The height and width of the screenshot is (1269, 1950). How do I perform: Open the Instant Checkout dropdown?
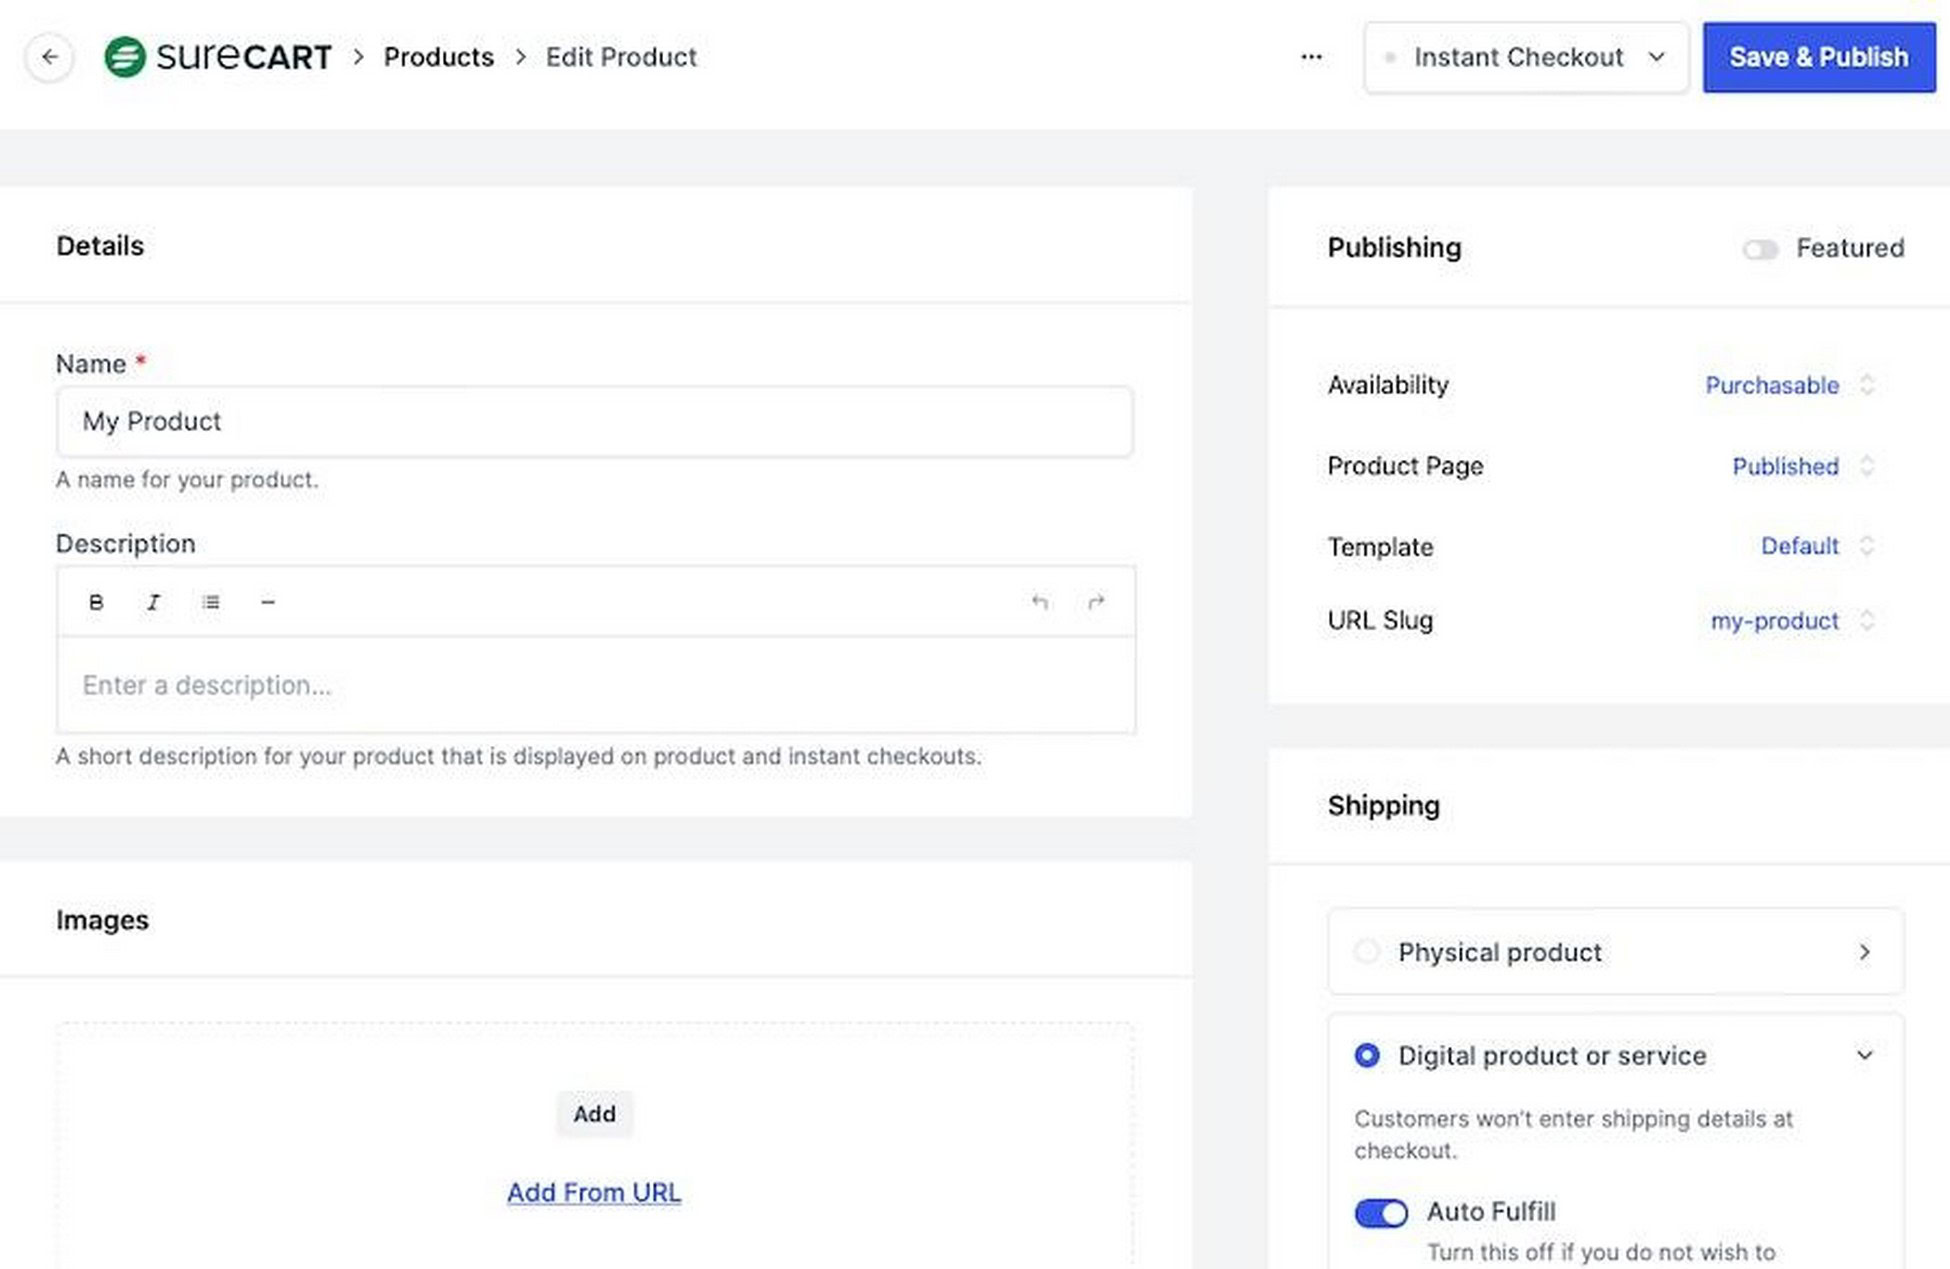tap(1526, 58)
